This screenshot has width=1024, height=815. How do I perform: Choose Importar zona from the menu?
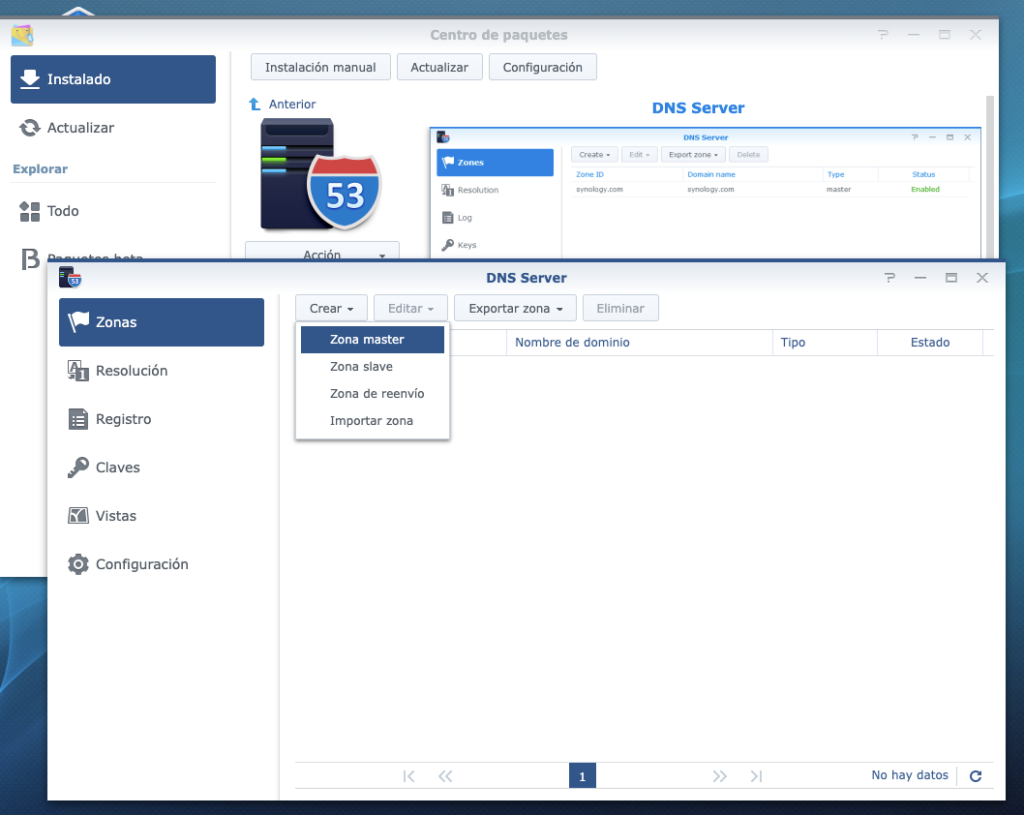click(x=371, y=420)
